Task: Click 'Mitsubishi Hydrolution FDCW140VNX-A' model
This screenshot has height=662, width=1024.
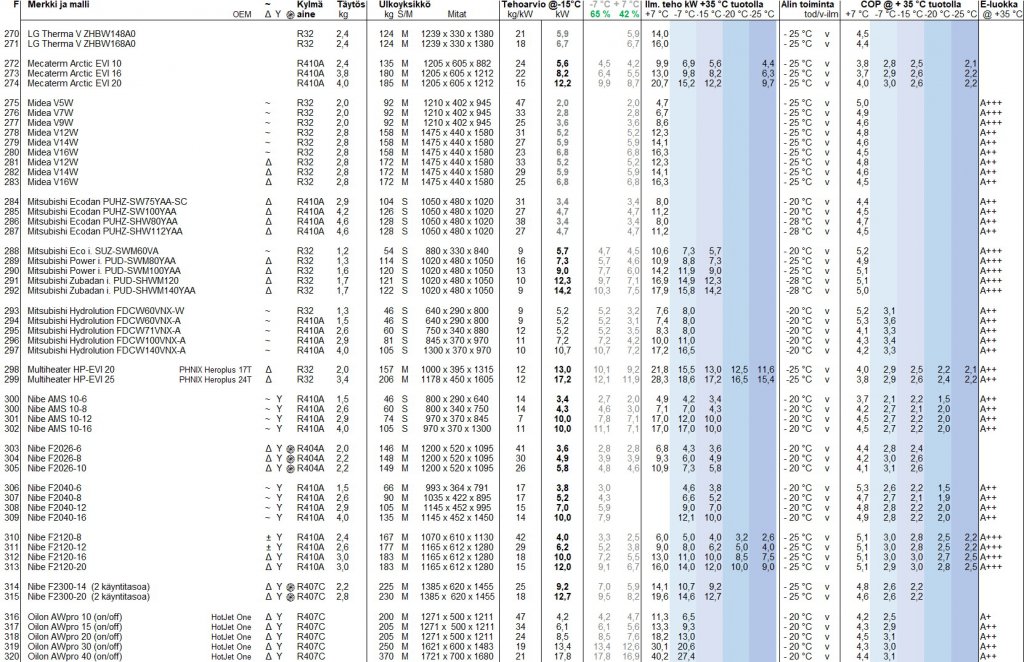Action: pyautogui.click(x=106, y=351)
